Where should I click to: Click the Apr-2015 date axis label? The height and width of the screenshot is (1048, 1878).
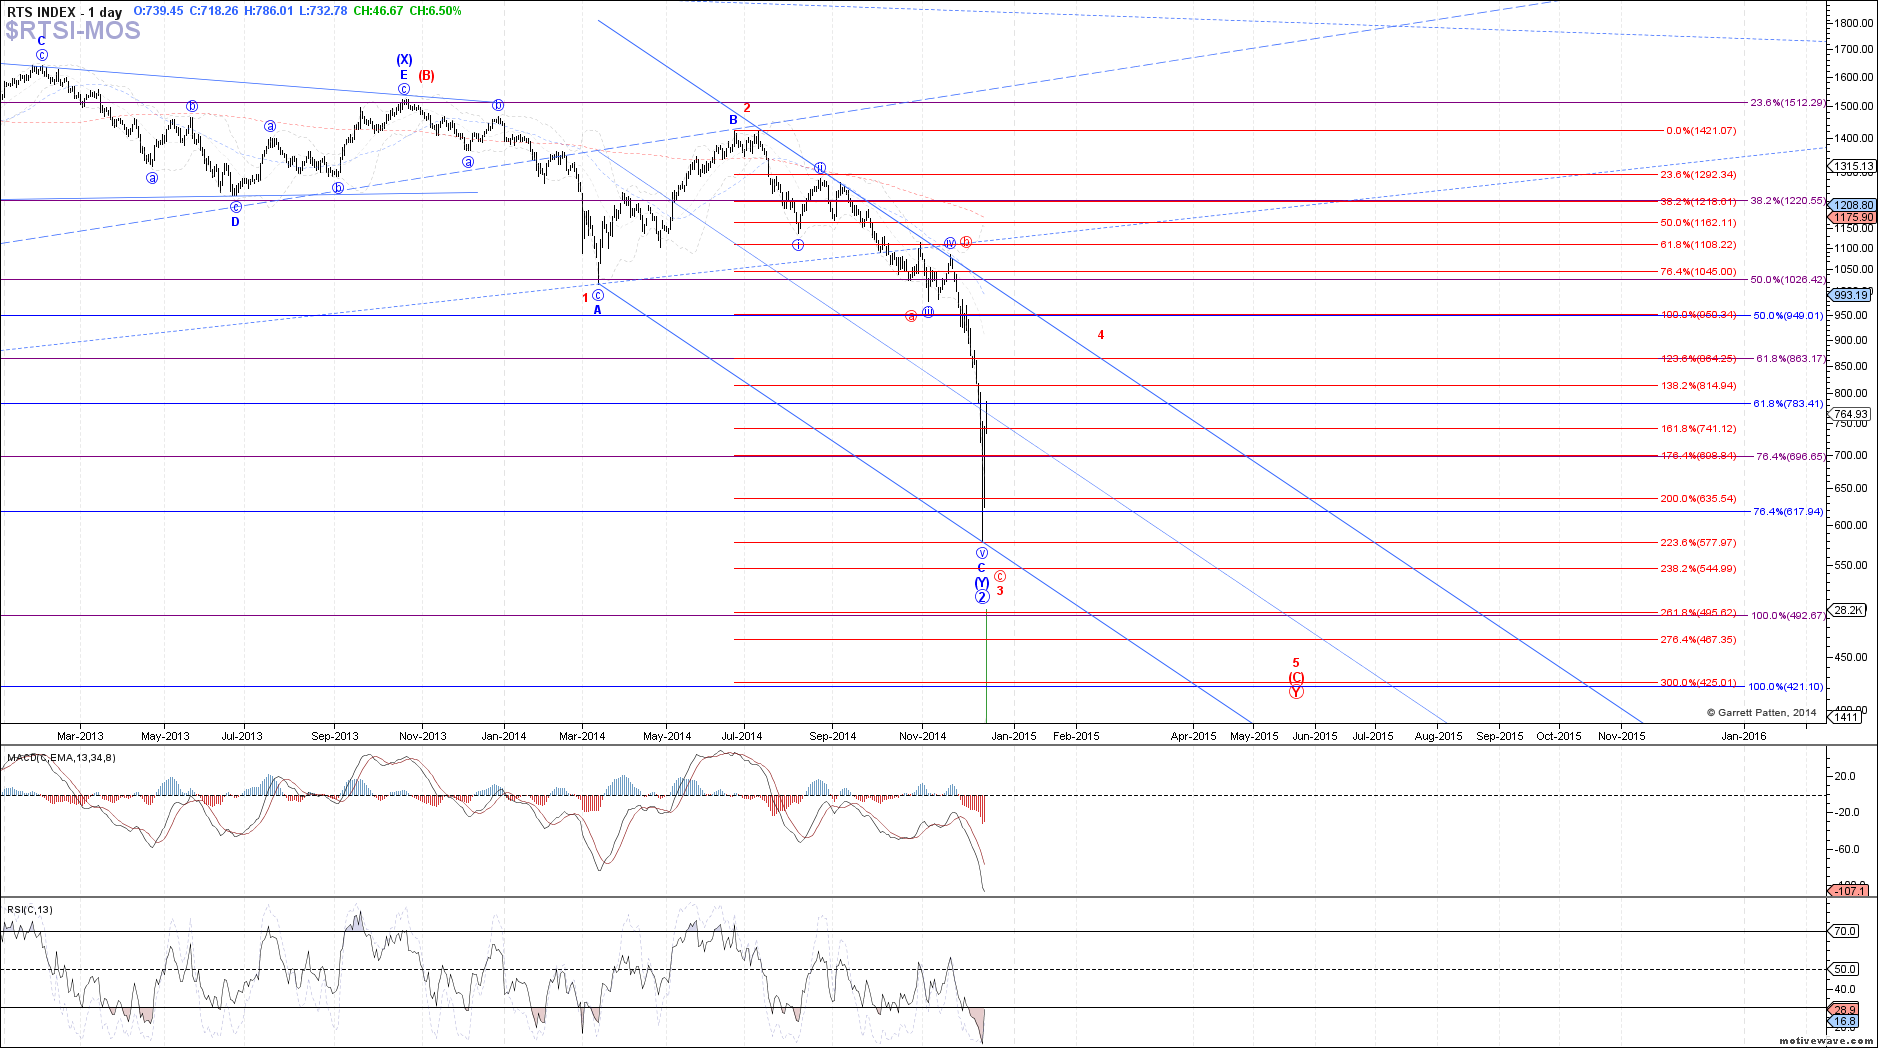[1194, 736]
